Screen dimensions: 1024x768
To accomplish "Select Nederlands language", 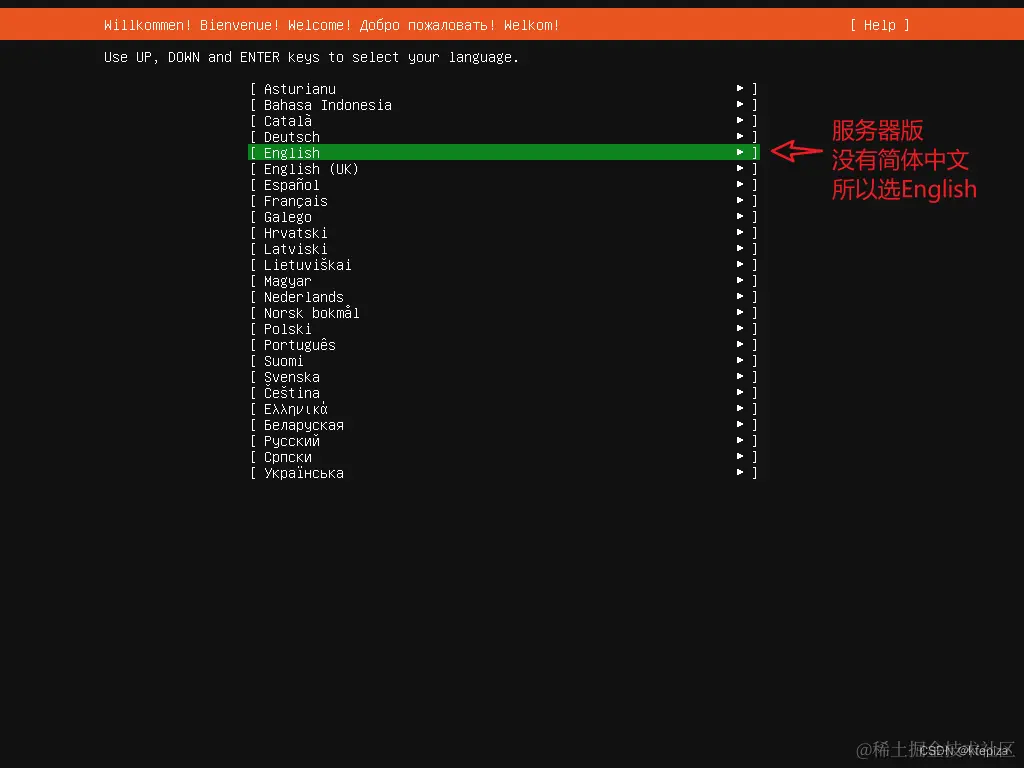I will (x=504, y=296).
